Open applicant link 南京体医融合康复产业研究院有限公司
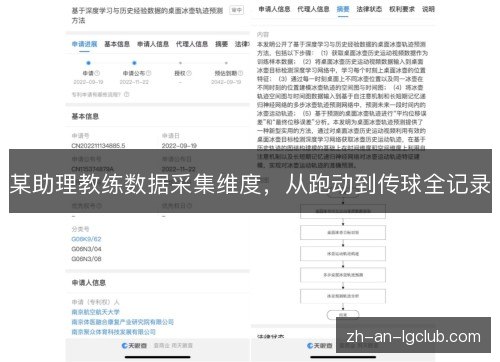The width and height of the screenshot is (500, 362). 123,322
